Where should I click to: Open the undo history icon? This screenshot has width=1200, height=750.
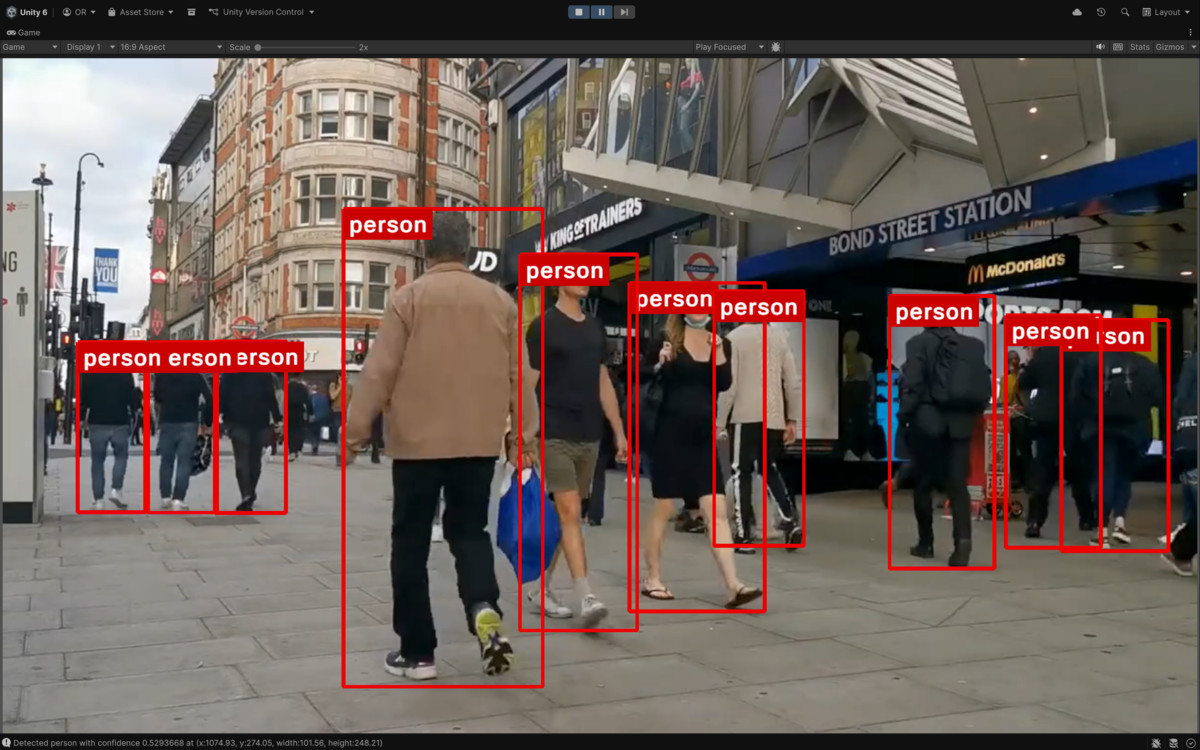pyautogui.click(x=1101, y=12)
